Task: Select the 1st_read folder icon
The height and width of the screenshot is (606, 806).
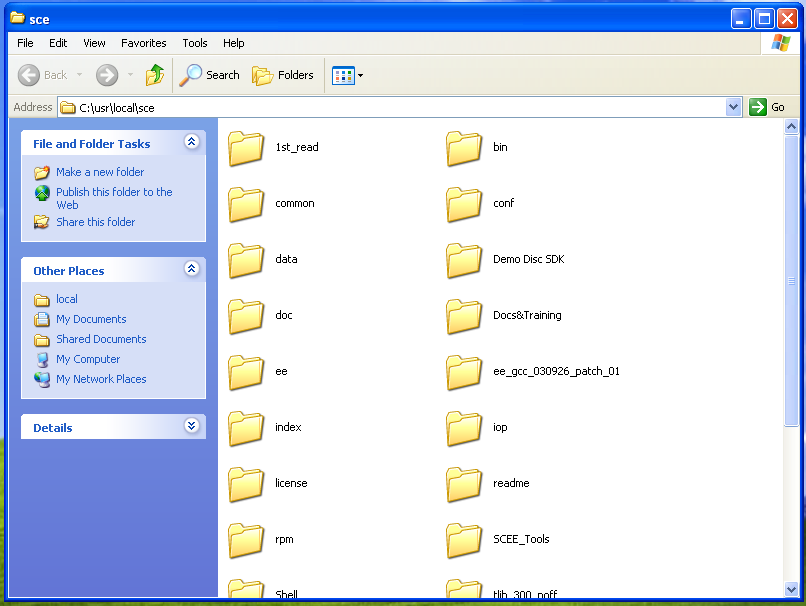Action: 246,148
